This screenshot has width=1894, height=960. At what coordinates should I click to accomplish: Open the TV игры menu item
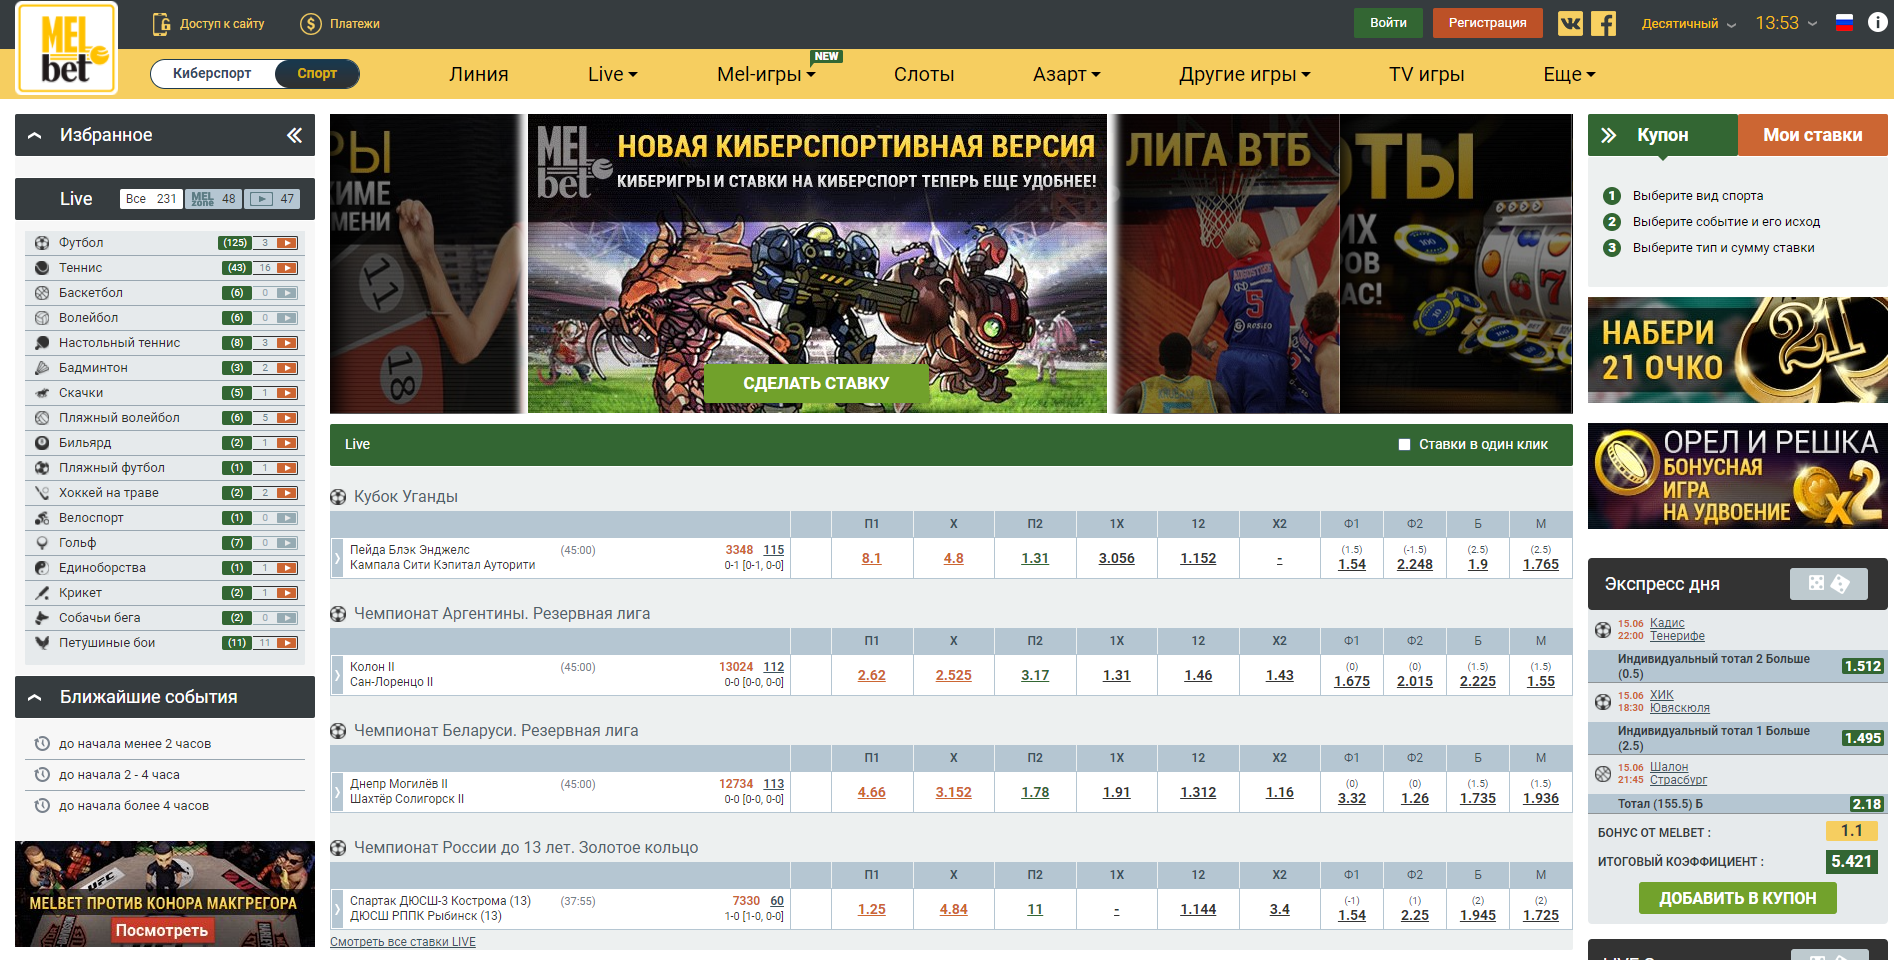1426,74
